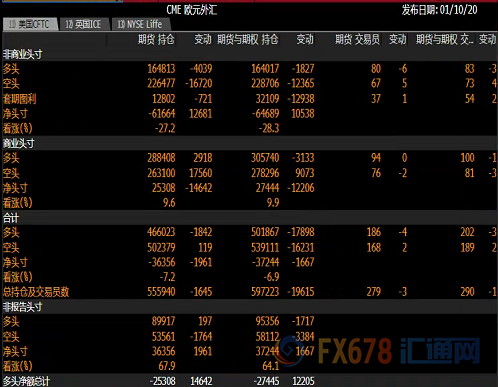Click the bullish percentage 9.6
This screenshot has width=498, height=387.
coord(169,203)
